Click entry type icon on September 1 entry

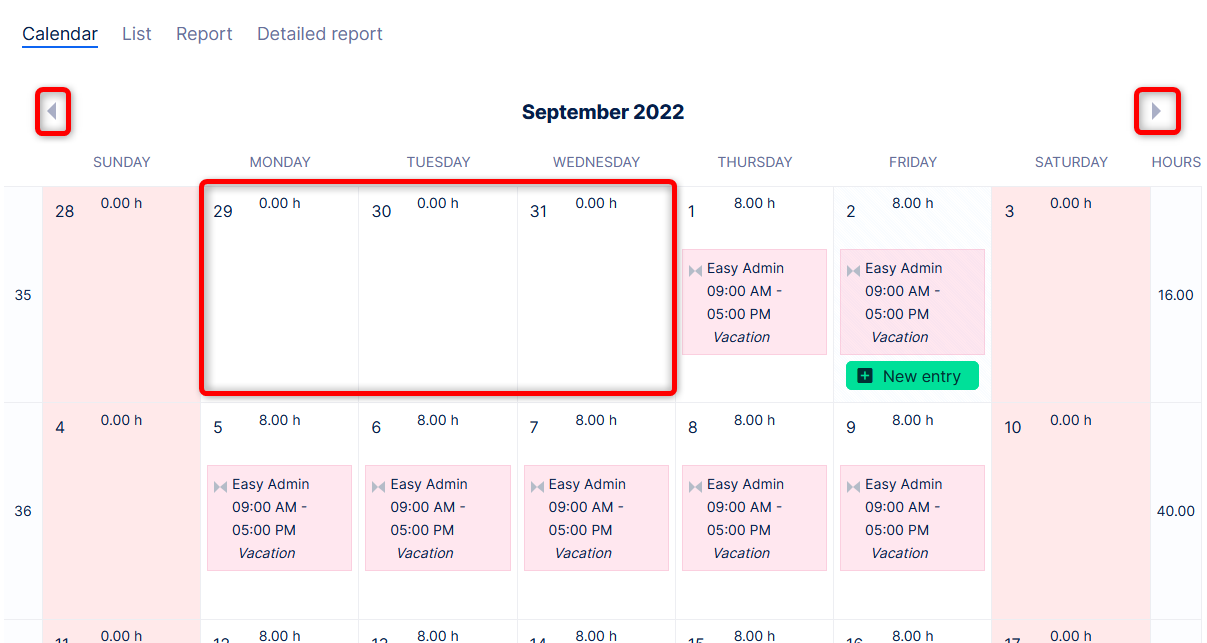pyautogui.click(x=695, y=270)
